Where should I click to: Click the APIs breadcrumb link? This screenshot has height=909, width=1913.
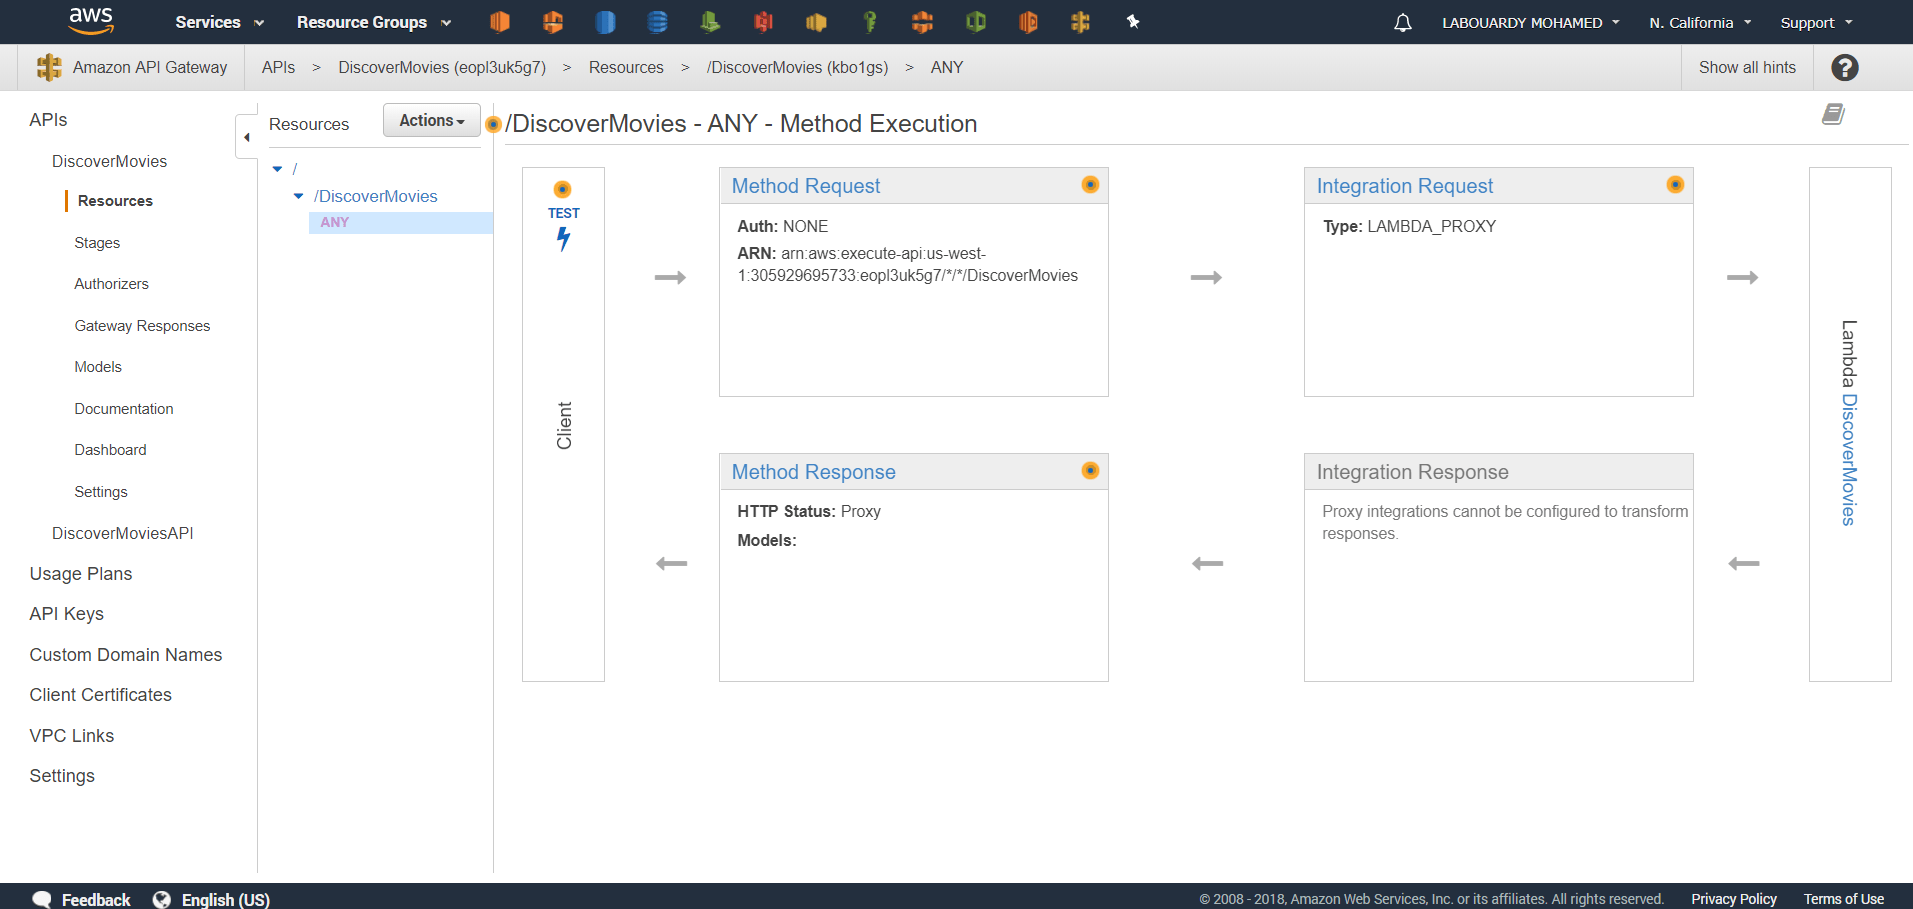click(278, 67)
